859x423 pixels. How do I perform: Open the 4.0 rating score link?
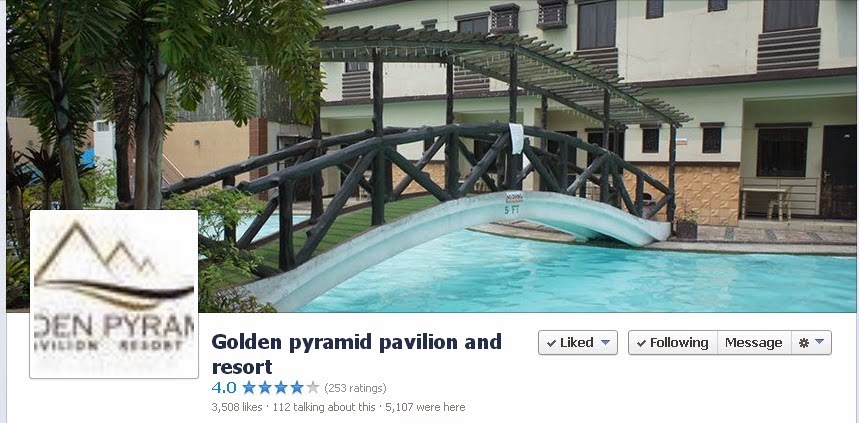click(x=224, y=388)
